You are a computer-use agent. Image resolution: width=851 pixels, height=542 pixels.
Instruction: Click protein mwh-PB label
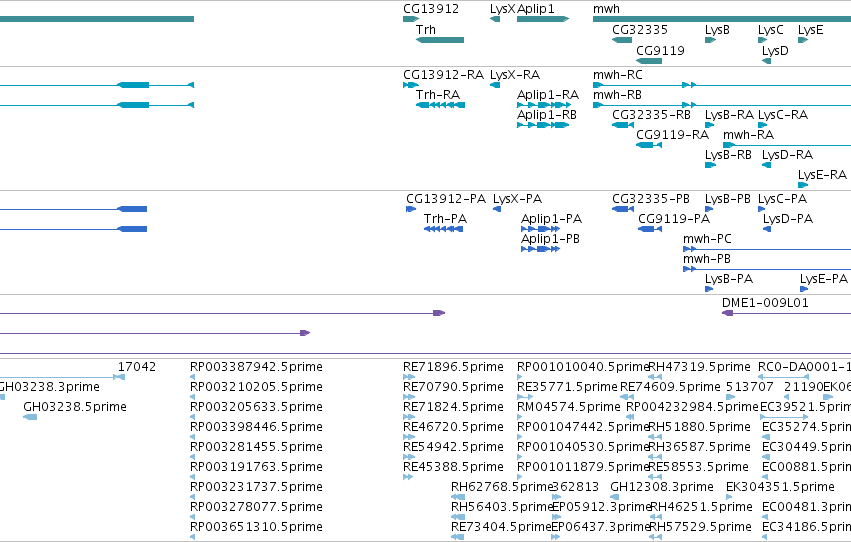coord(707,259)
